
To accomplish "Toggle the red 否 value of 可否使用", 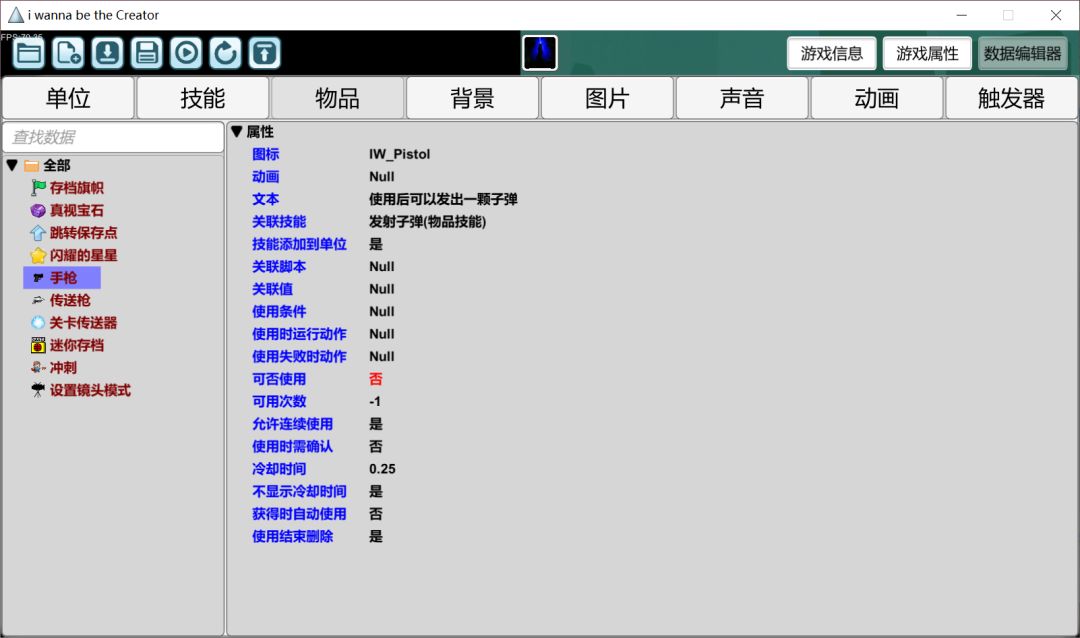I will pos(375,379).
